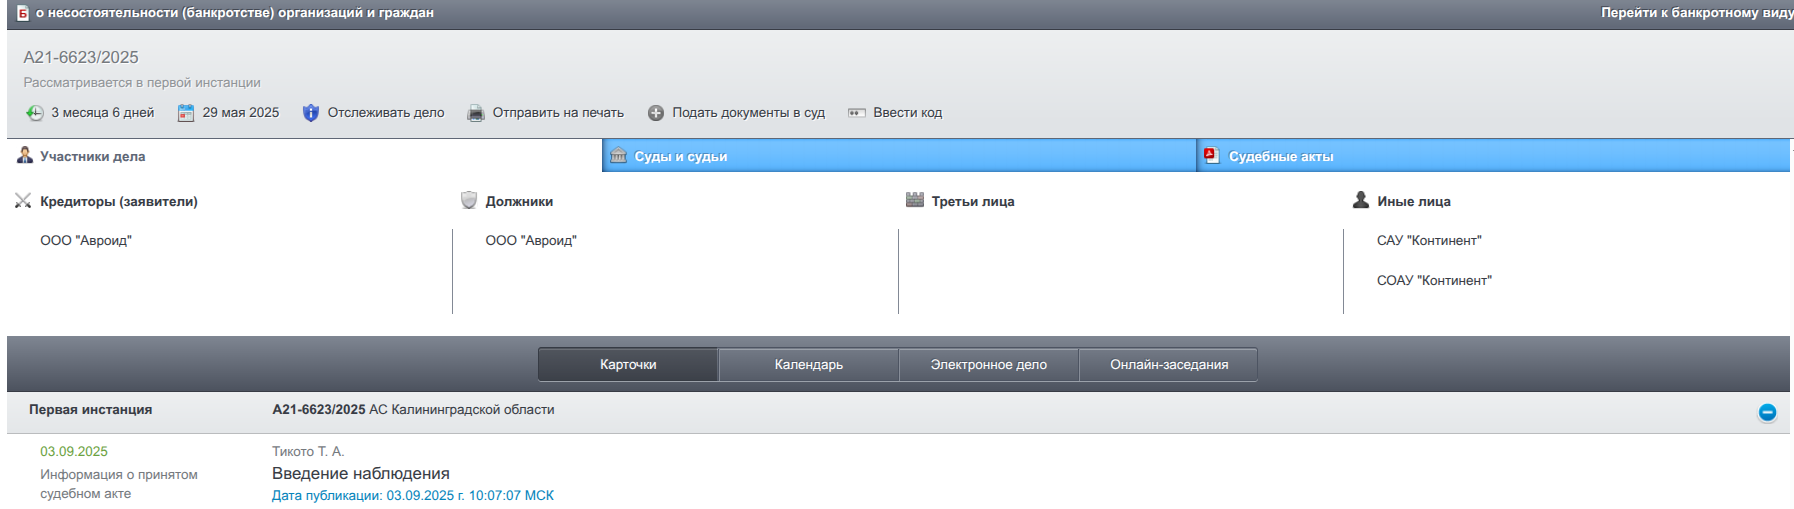Collapse the Первая инстанция section

tap(1767, 412)
